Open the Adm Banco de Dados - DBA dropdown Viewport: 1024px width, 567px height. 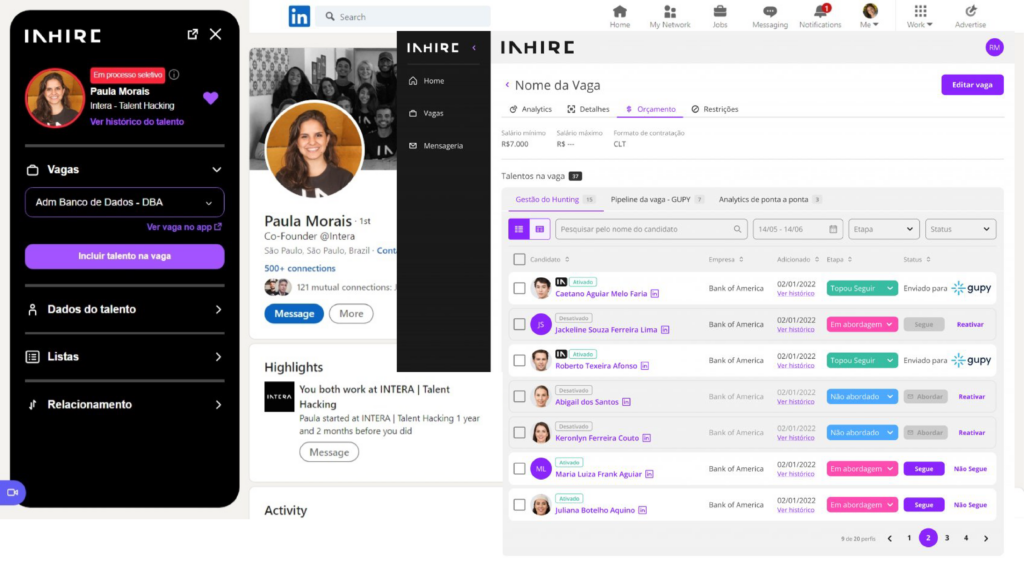[x=125, y=202]
